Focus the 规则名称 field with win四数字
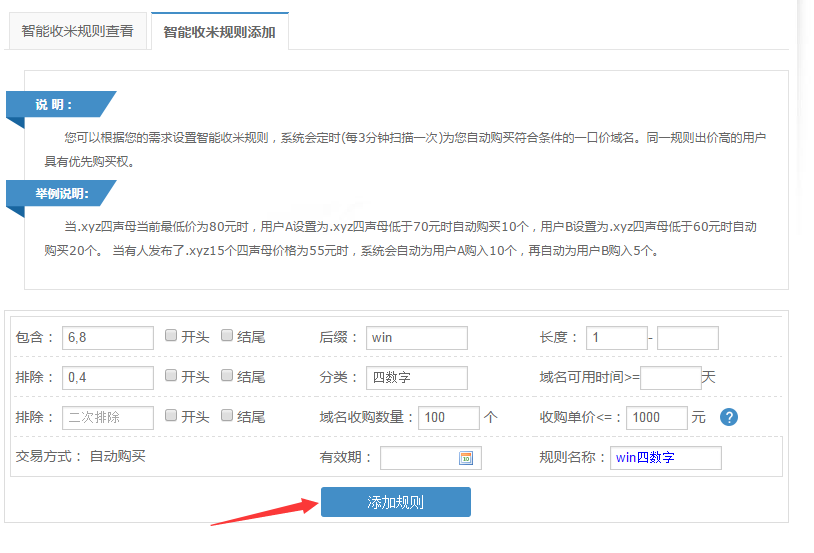 click(665, 458)
